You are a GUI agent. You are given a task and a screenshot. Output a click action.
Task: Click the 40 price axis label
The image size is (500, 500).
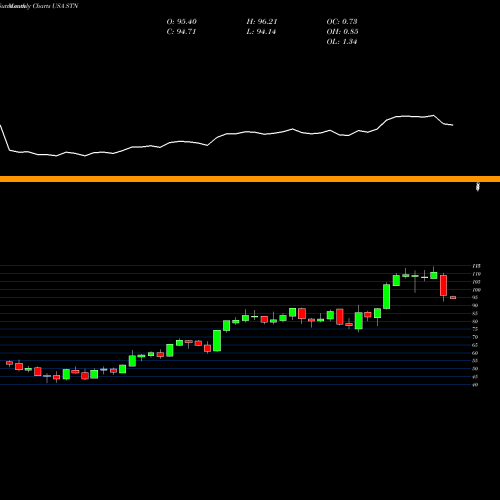pos(475,385)
